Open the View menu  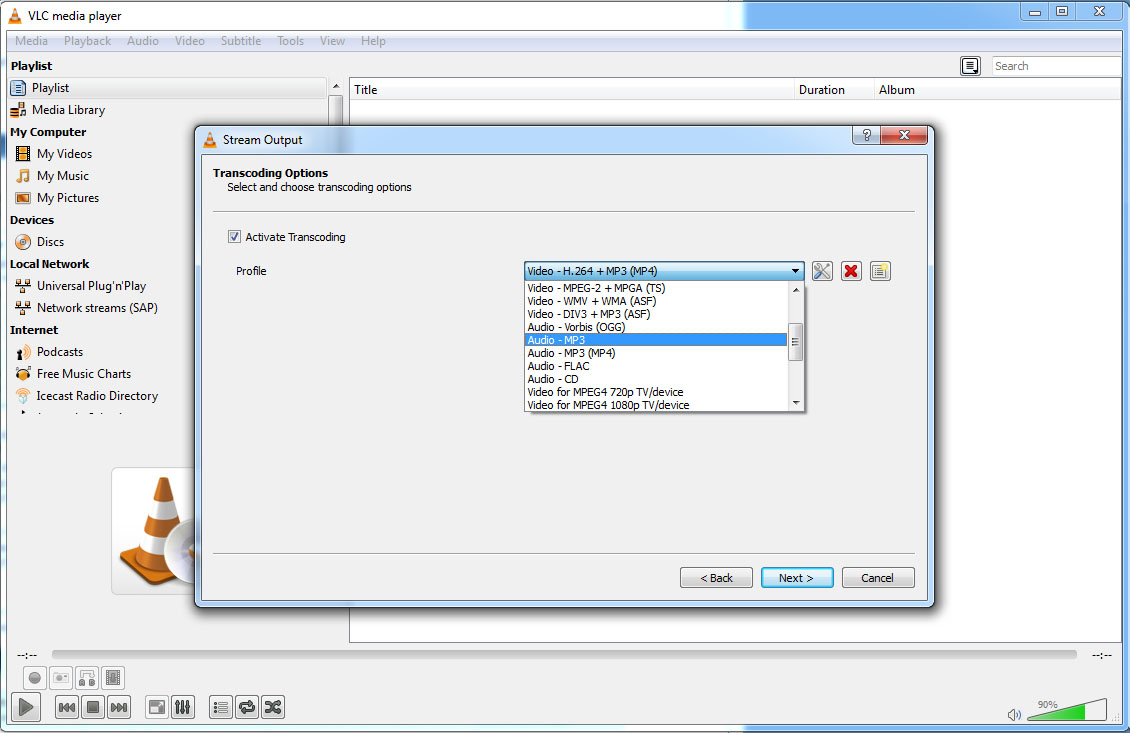point(332,41)
